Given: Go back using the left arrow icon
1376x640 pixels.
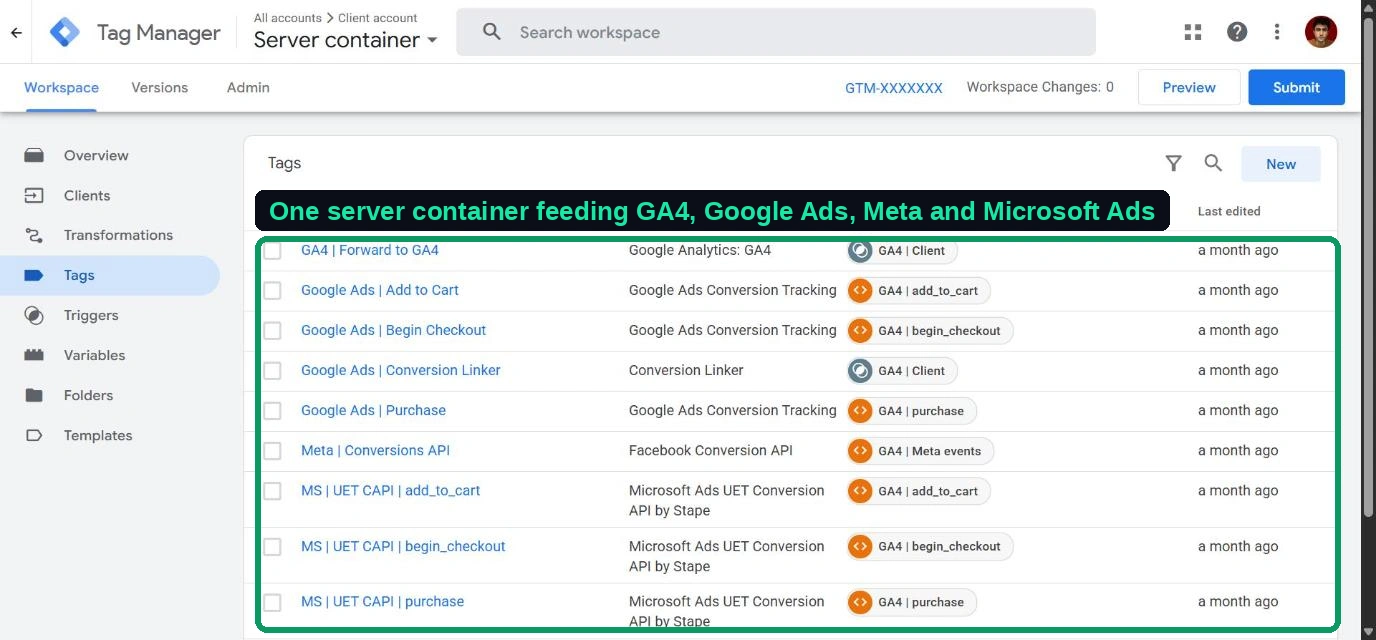Looking at the screenshot, I should 16,32.
